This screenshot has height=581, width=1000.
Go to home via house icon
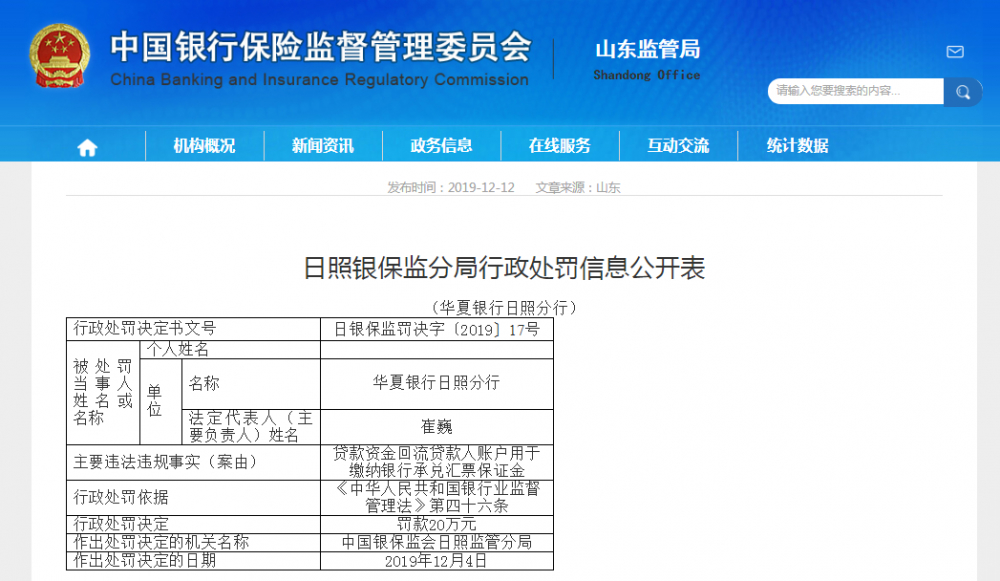pos(87,147)
